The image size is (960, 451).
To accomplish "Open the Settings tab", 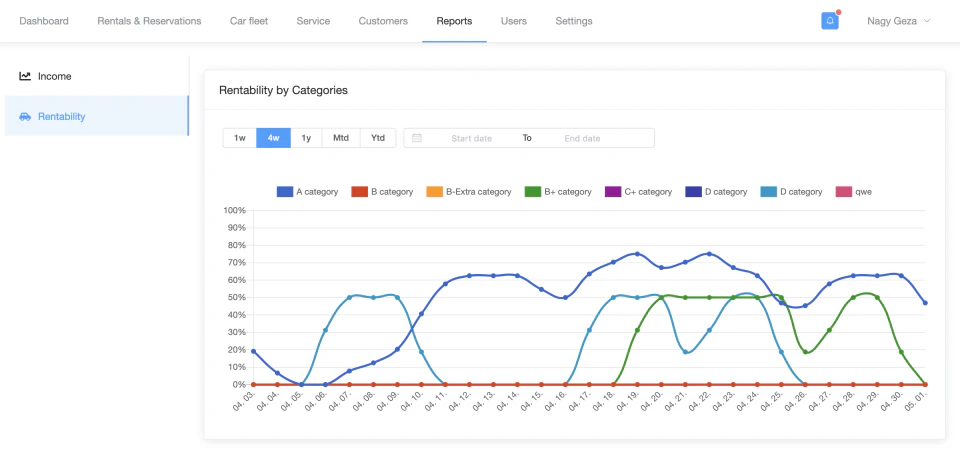I will tap(574, 21).
